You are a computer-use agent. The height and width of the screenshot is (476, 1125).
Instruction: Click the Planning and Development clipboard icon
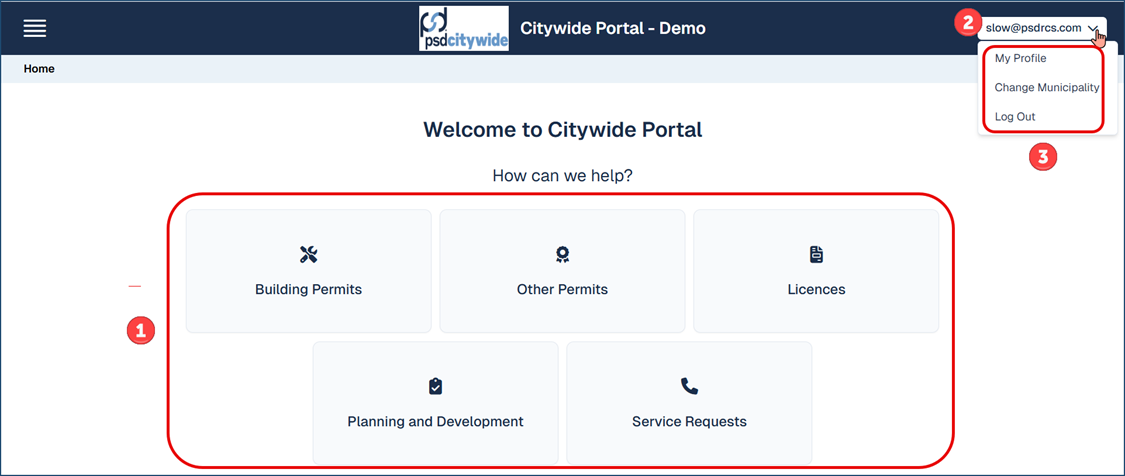pos(436,386)
